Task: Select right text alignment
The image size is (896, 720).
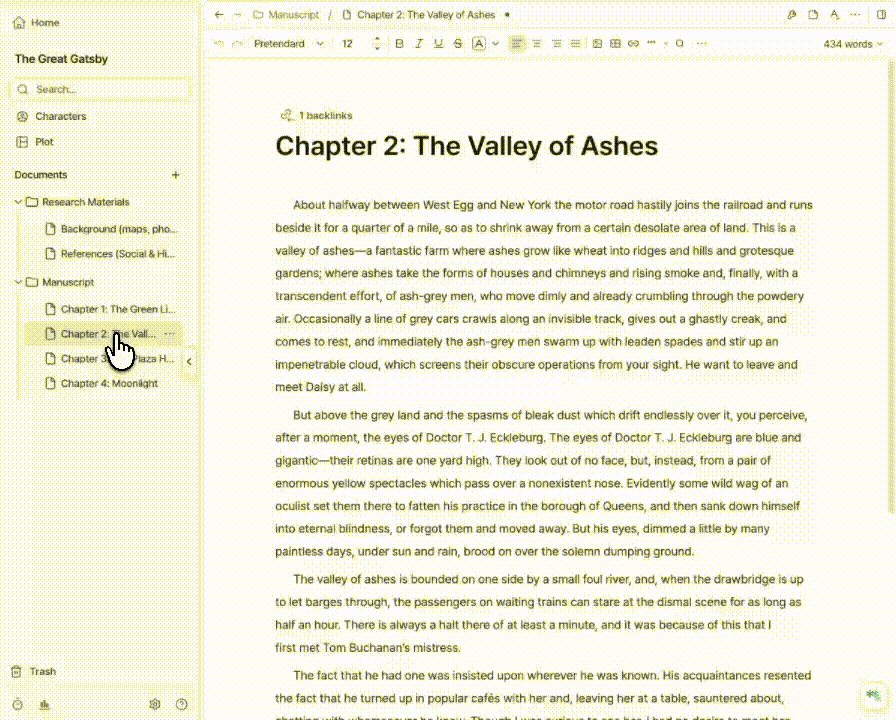Action: [556, 43]
